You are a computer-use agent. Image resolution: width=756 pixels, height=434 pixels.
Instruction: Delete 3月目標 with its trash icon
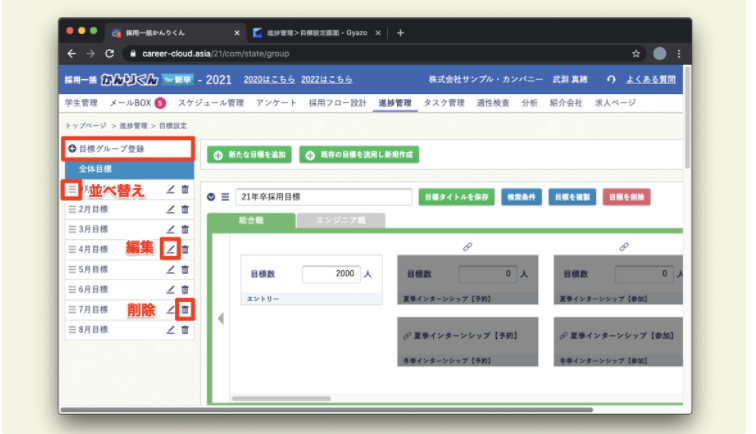[x=185, y=229]
